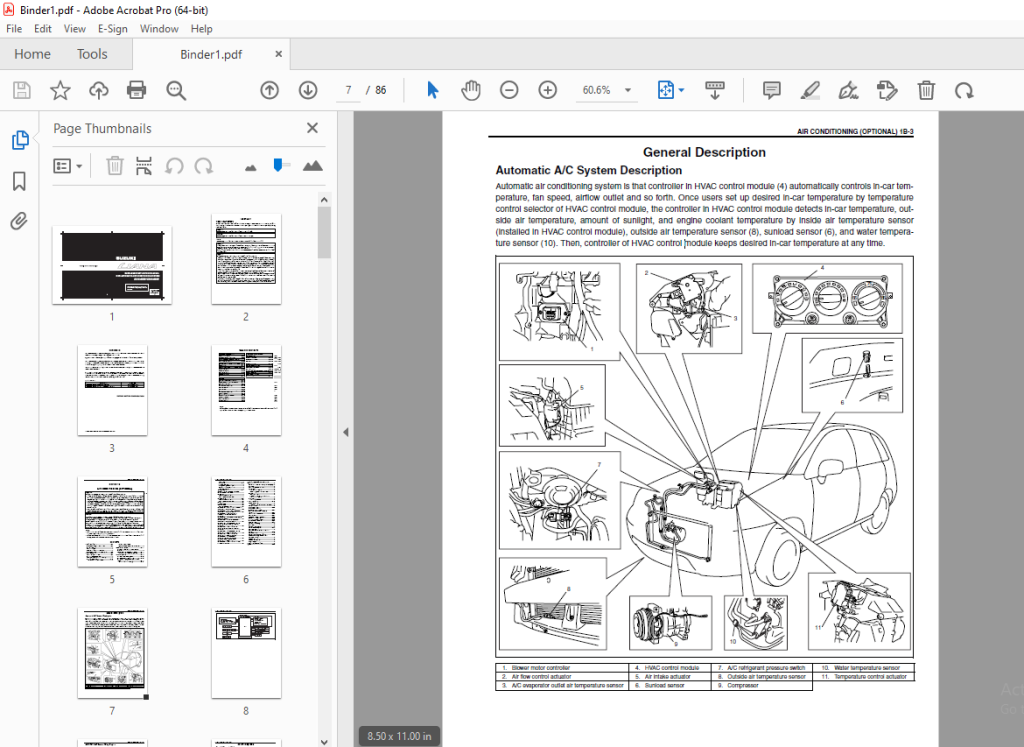Activate the Selection arrow tool
Image resolution: width=1024 pixels, height=747 pixels.
[432, 90]
